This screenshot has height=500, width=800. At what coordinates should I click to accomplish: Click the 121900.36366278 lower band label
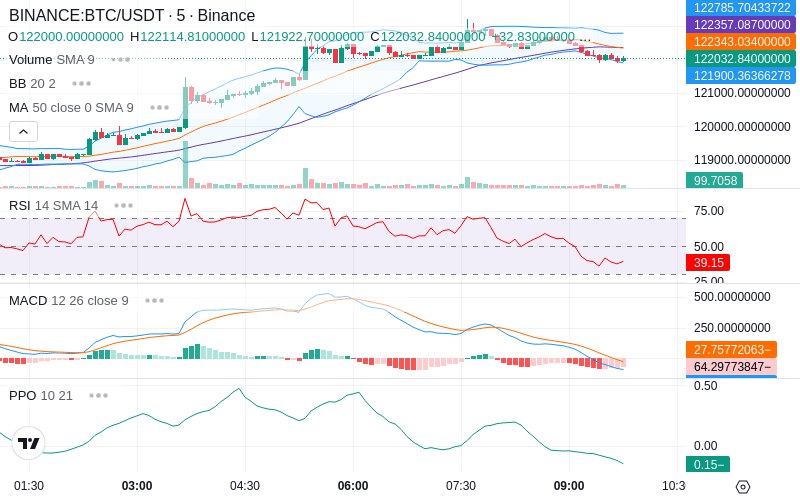[x=742, y=76]
